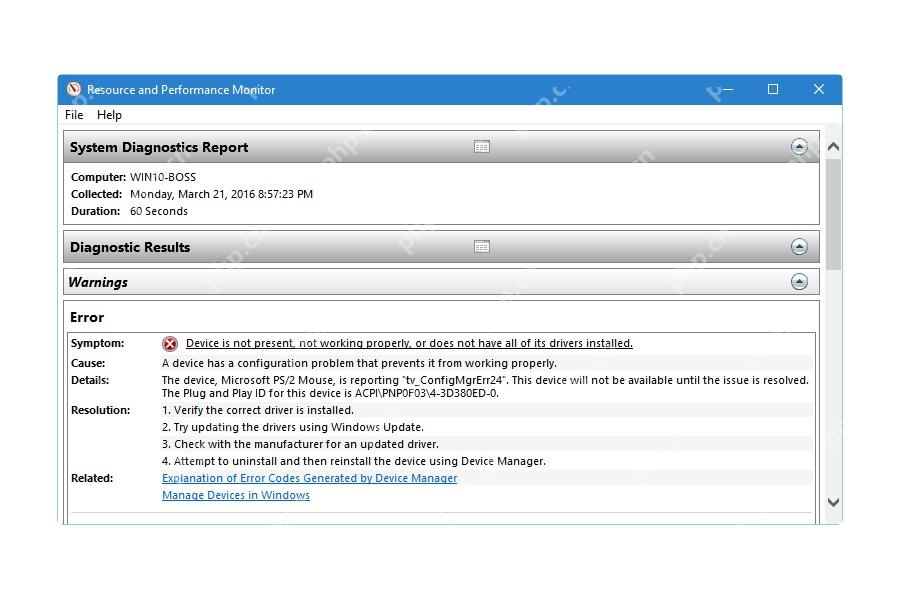Maximize the Resource and Performance Monitor window
900x600 pixels.
[773, 89]
